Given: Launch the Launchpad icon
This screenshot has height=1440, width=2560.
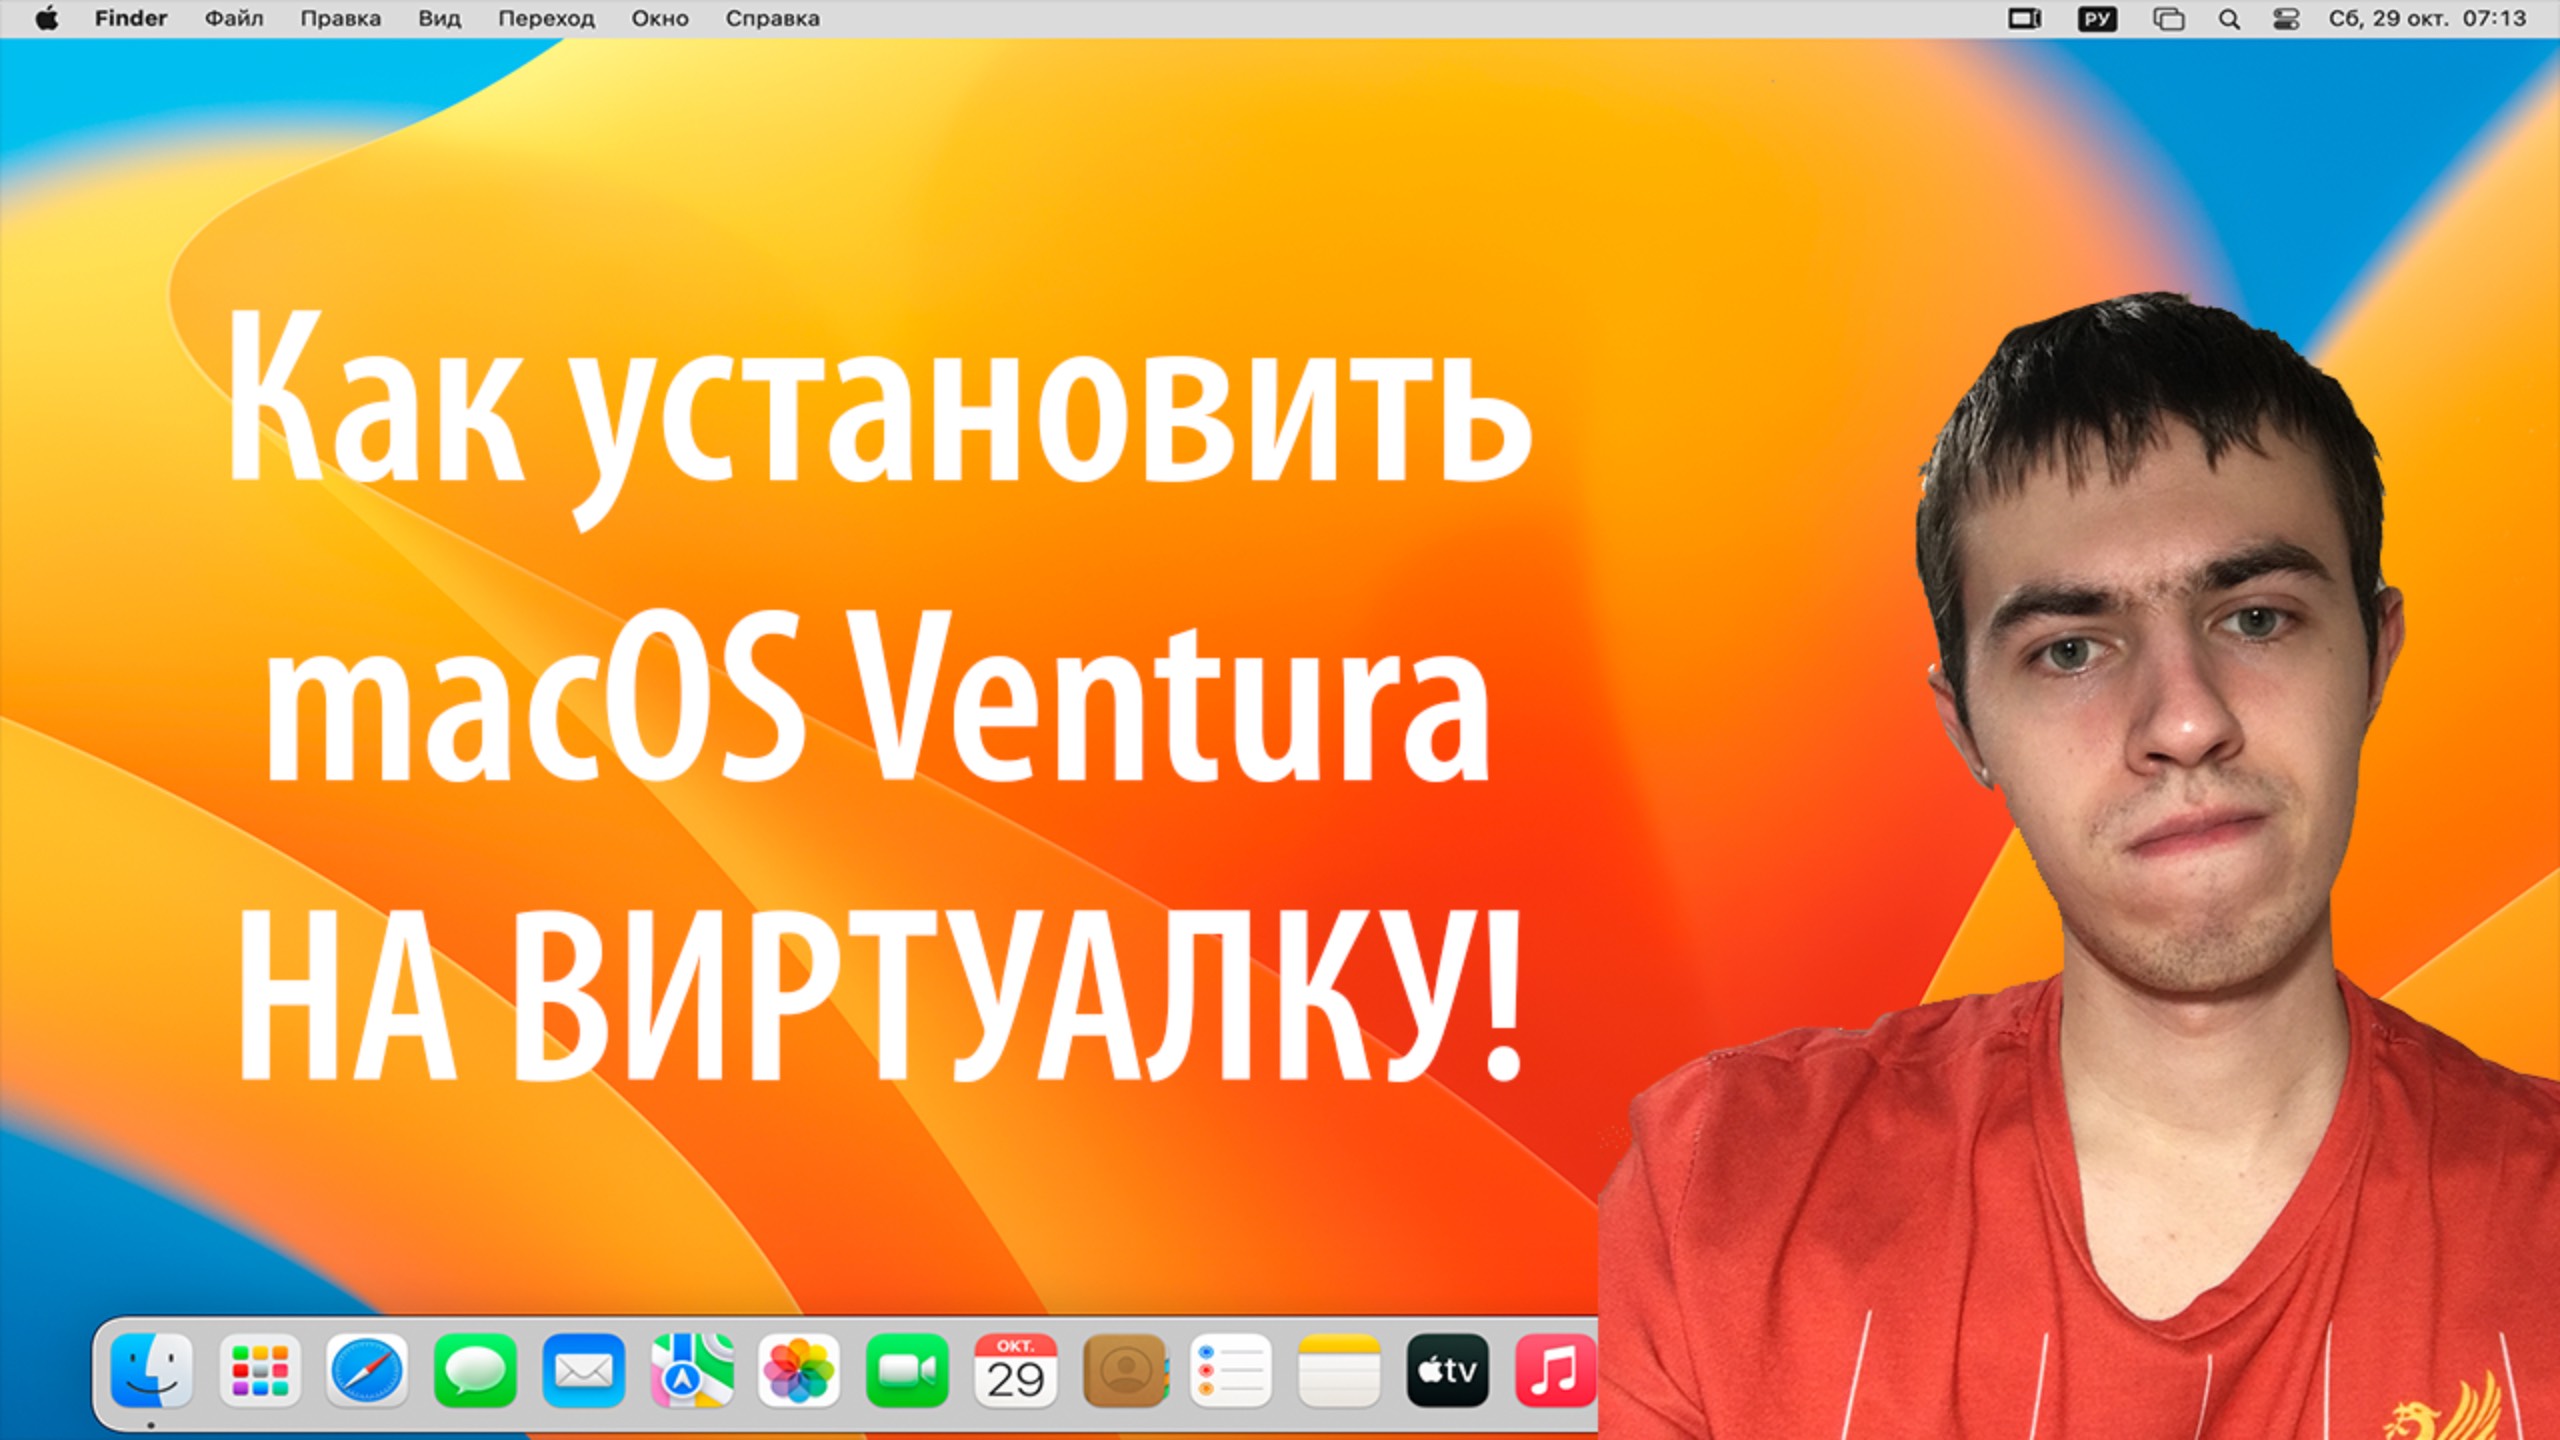Looking at the screenshot, I should pyautogui.click(x=260, y=1370).
